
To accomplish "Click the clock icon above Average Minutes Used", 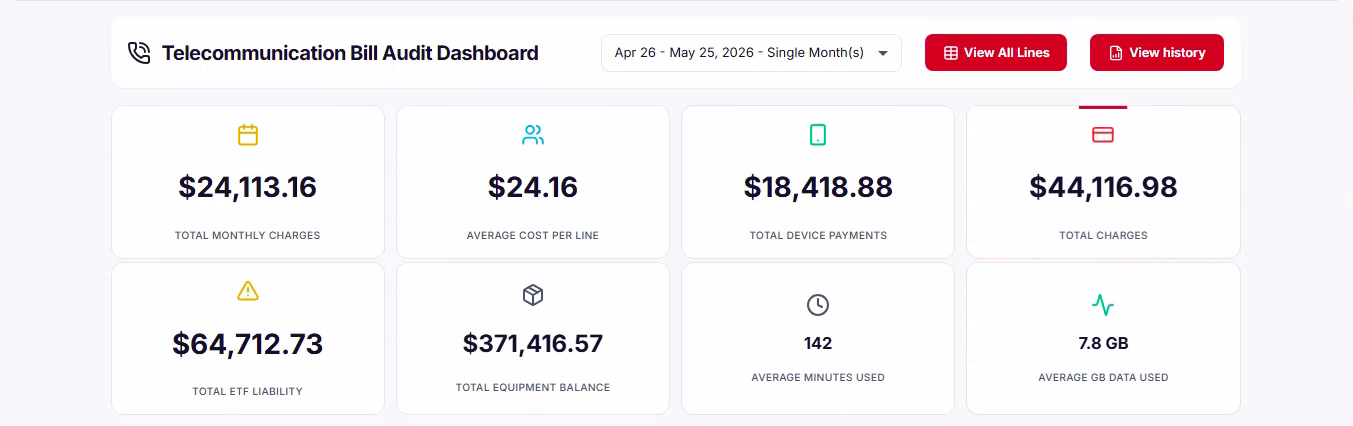I will tap(818, 305).
